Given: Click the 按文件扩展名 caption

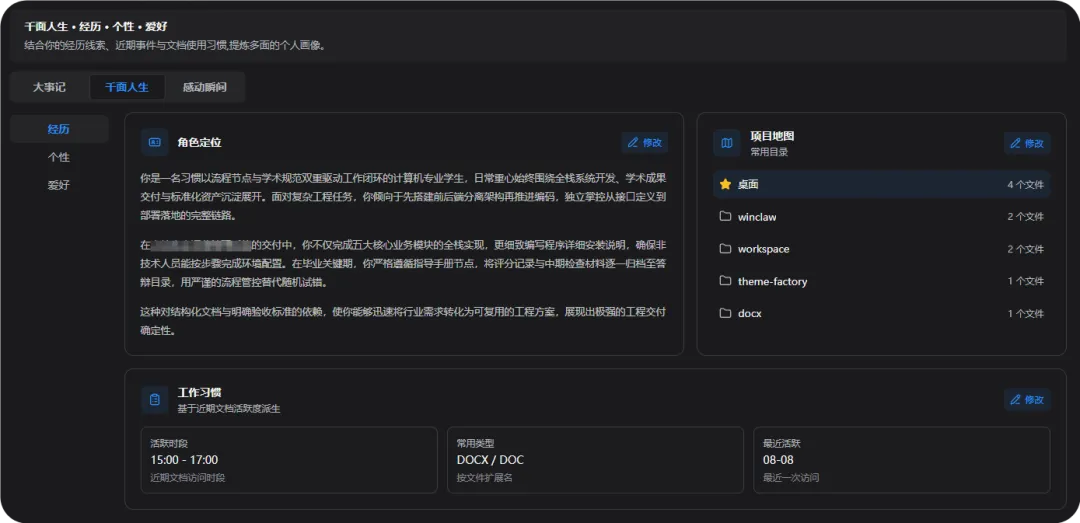Looking at the screenshot, I should coord(485,478).
